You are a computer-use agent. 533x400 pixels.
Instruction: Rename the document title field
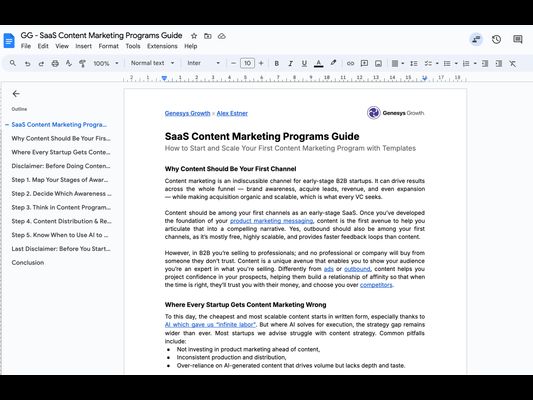click(x=101, y=35)
